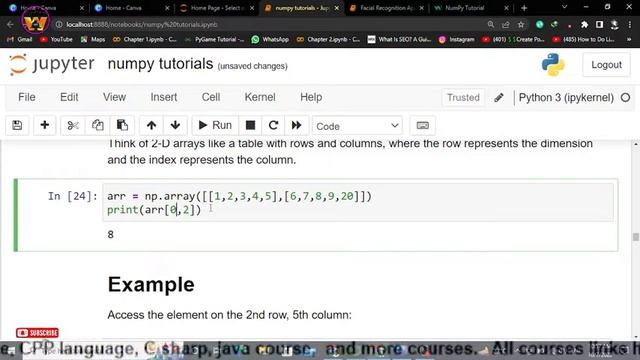Insert cell below with plus icon
640x360 pixels.
tap(45, 125)
